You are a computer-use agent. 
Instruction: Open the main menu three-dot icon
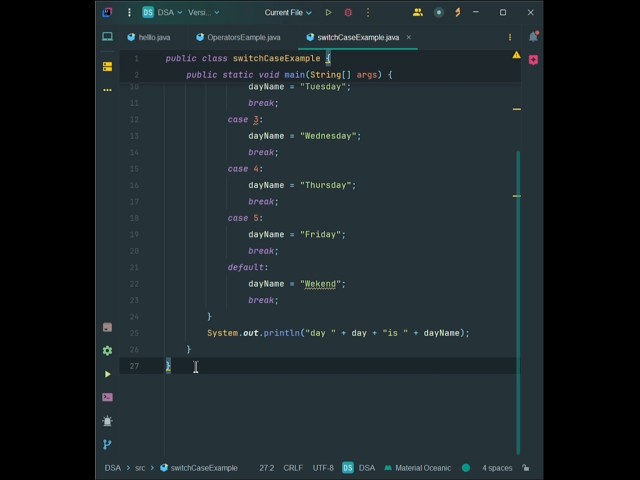129,13
